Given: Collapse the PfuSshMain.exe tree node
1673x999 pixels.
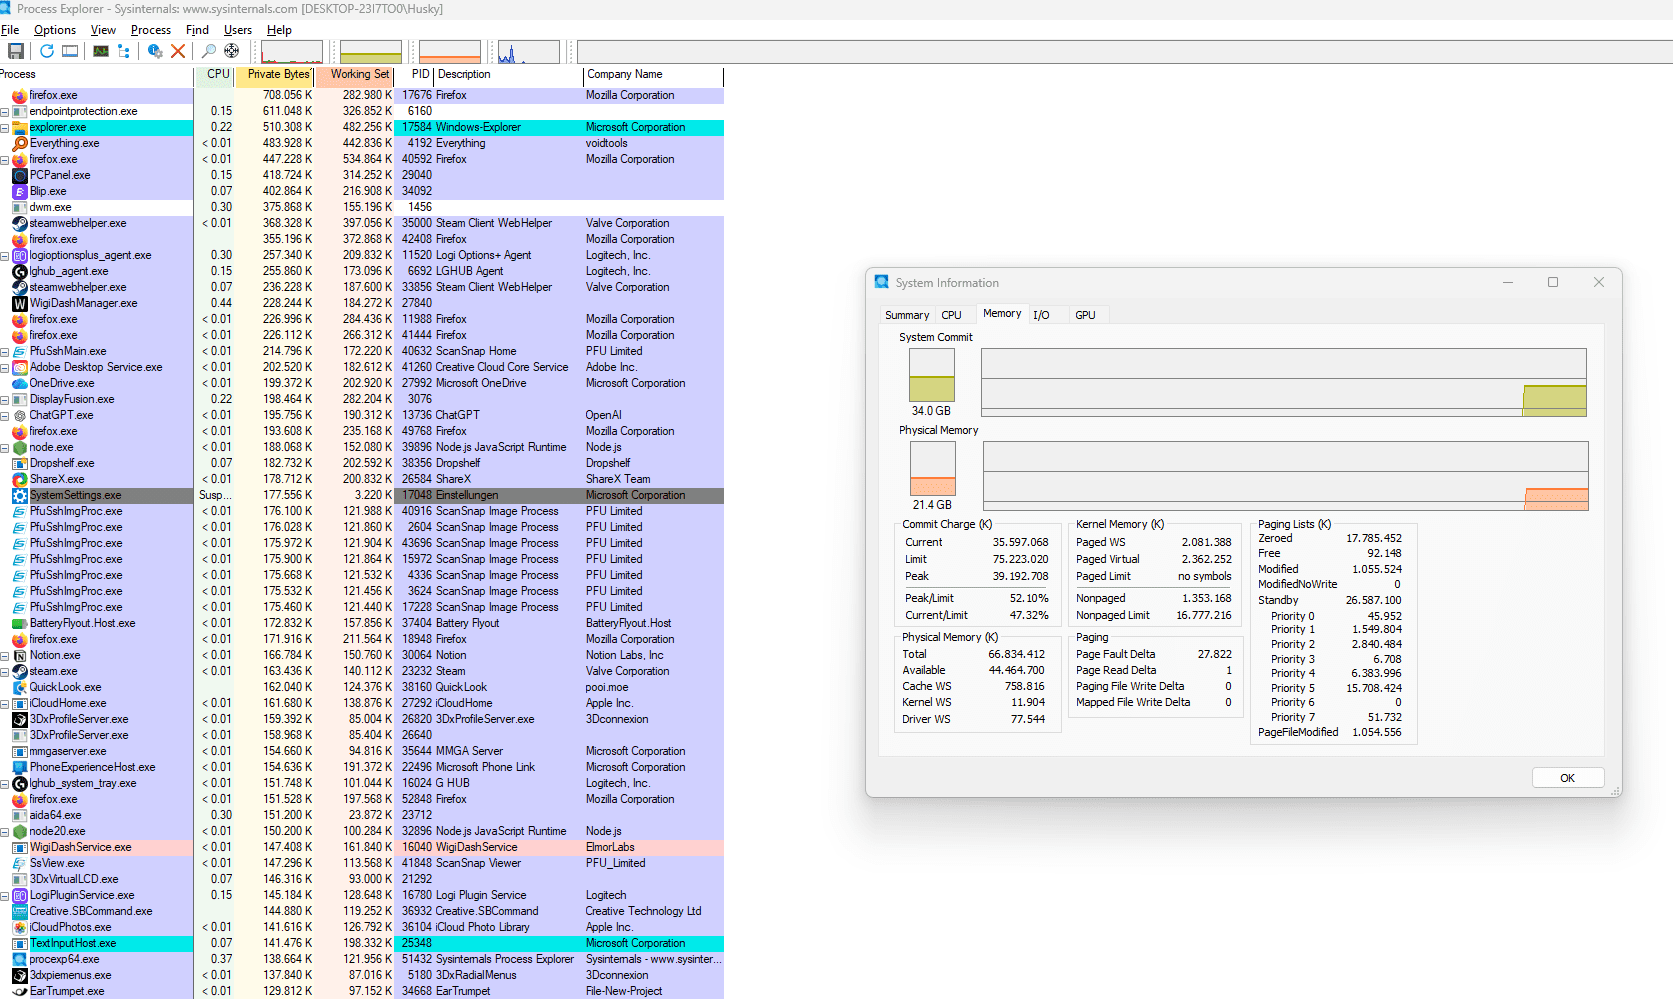Looking at the screenshot, I should (x=4, y=352).
